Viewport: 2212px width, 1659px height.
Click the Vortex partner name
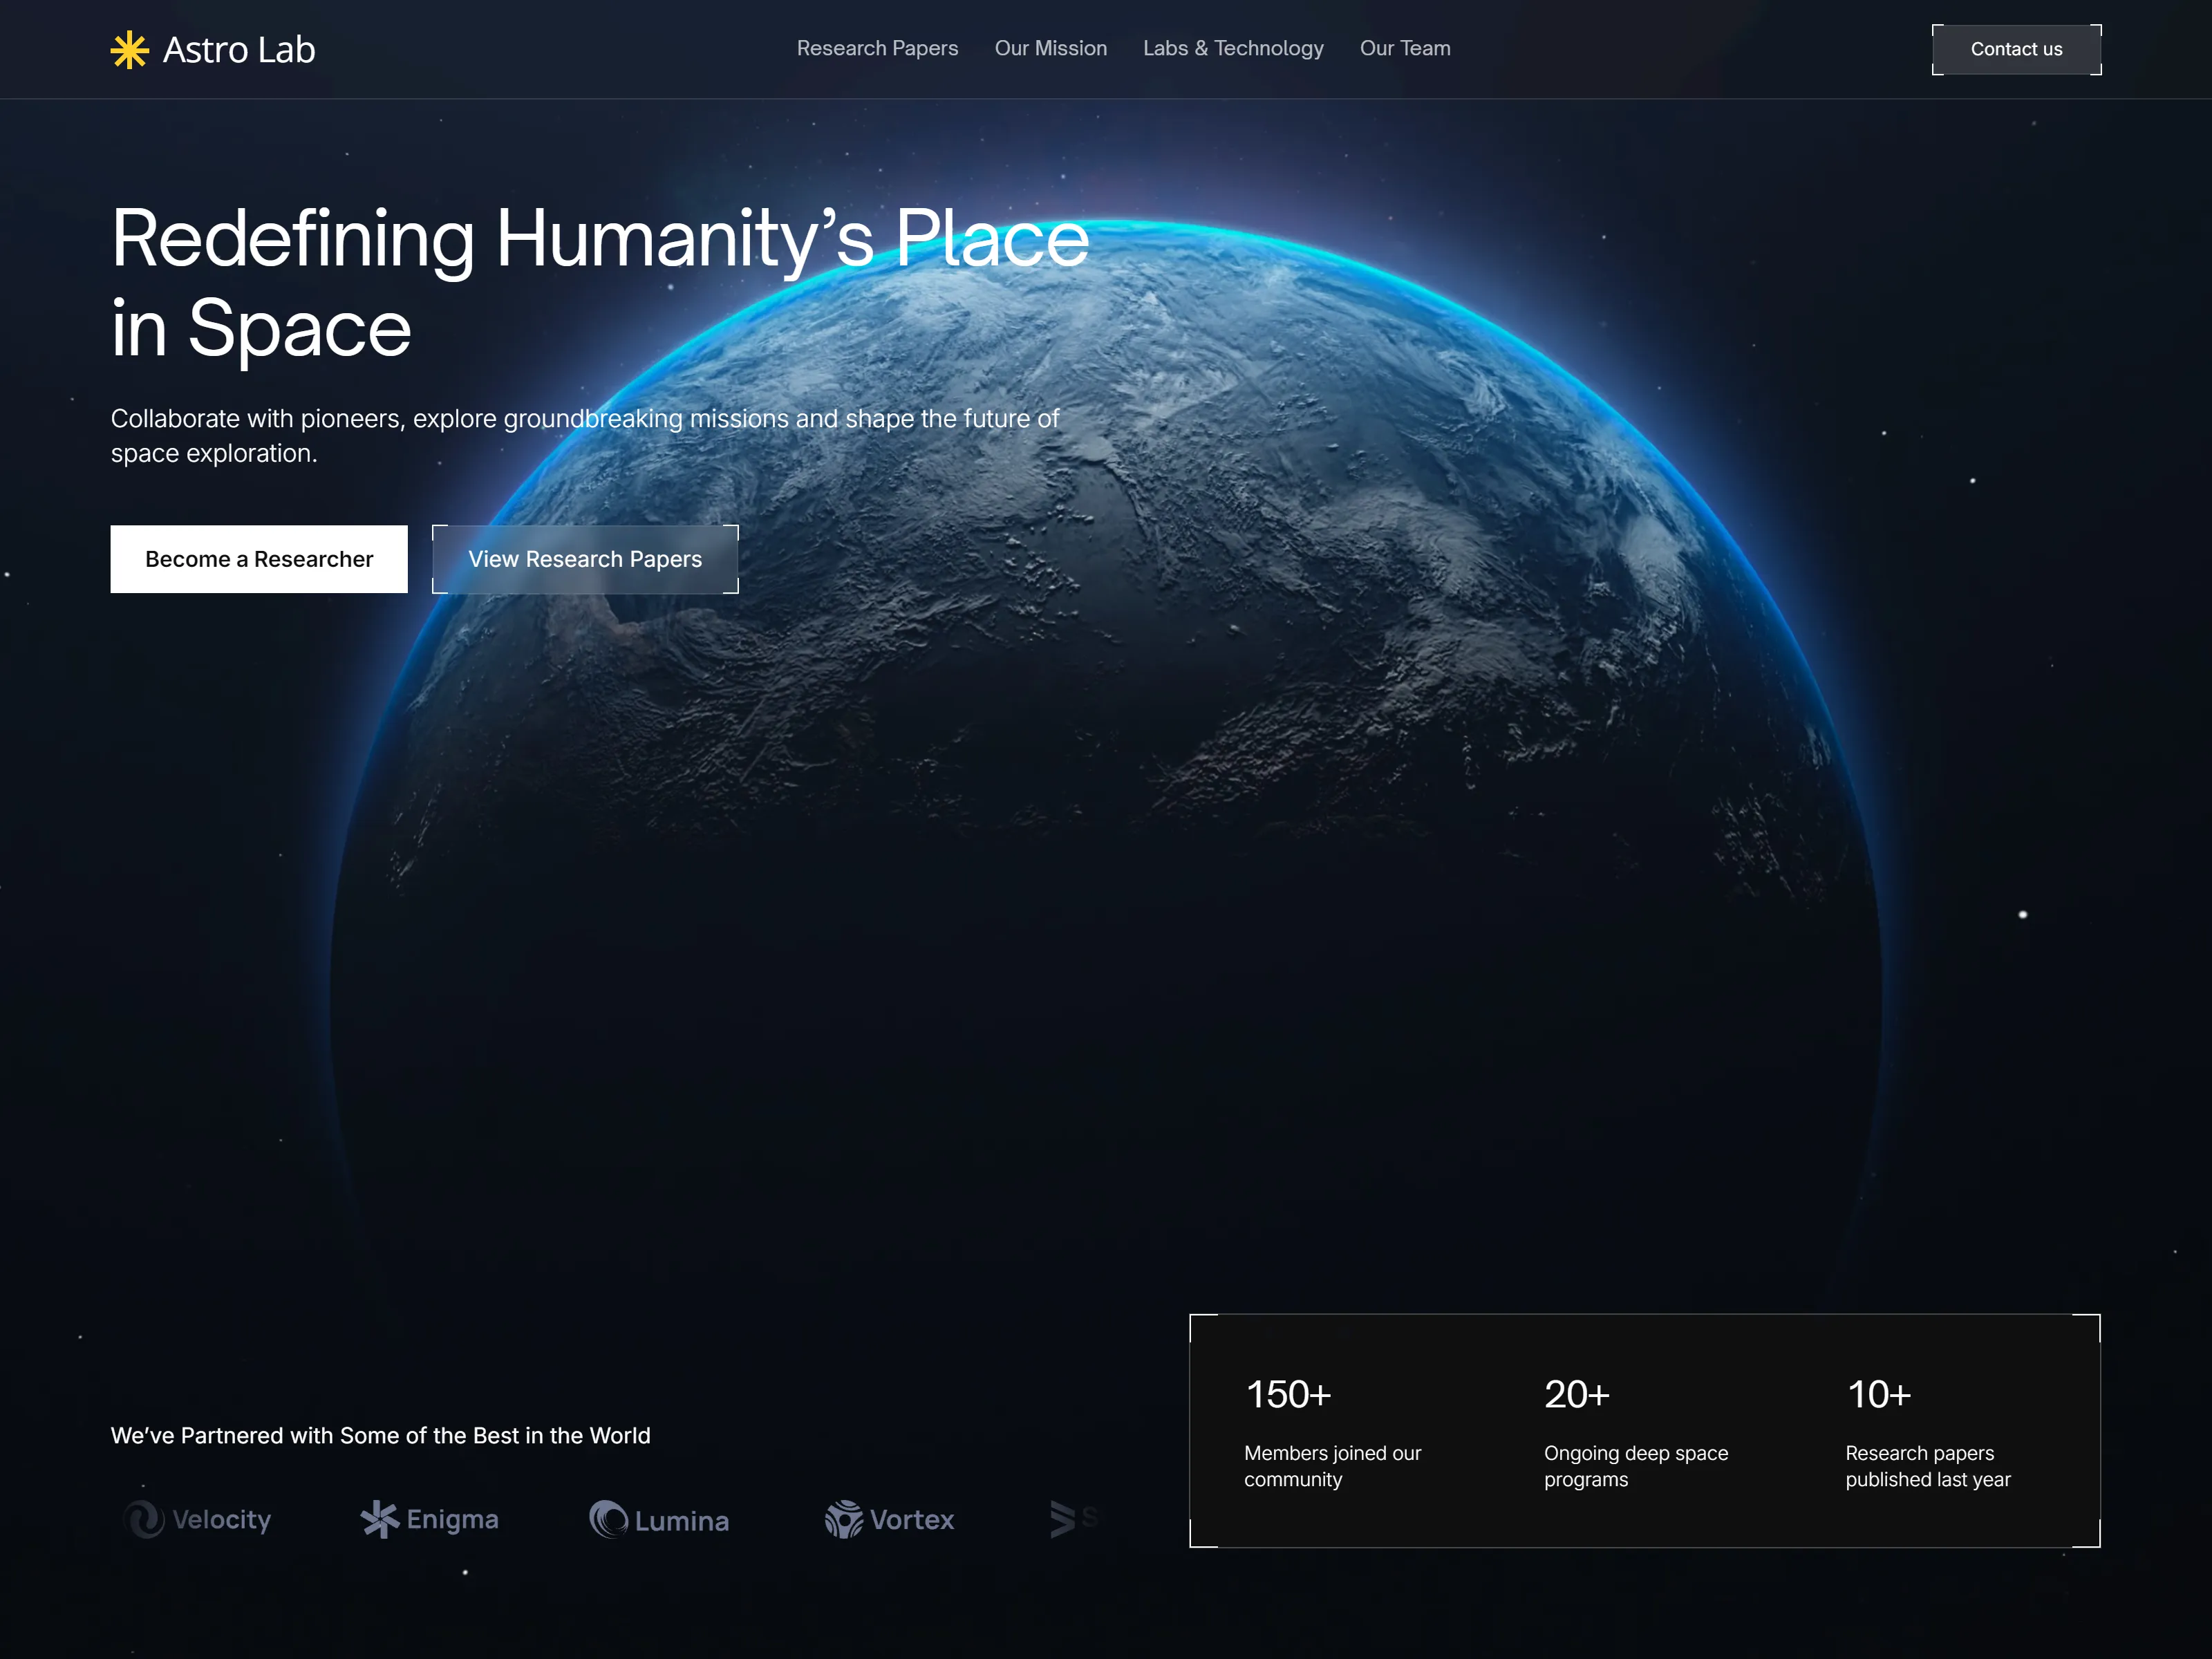[912, 1520]
